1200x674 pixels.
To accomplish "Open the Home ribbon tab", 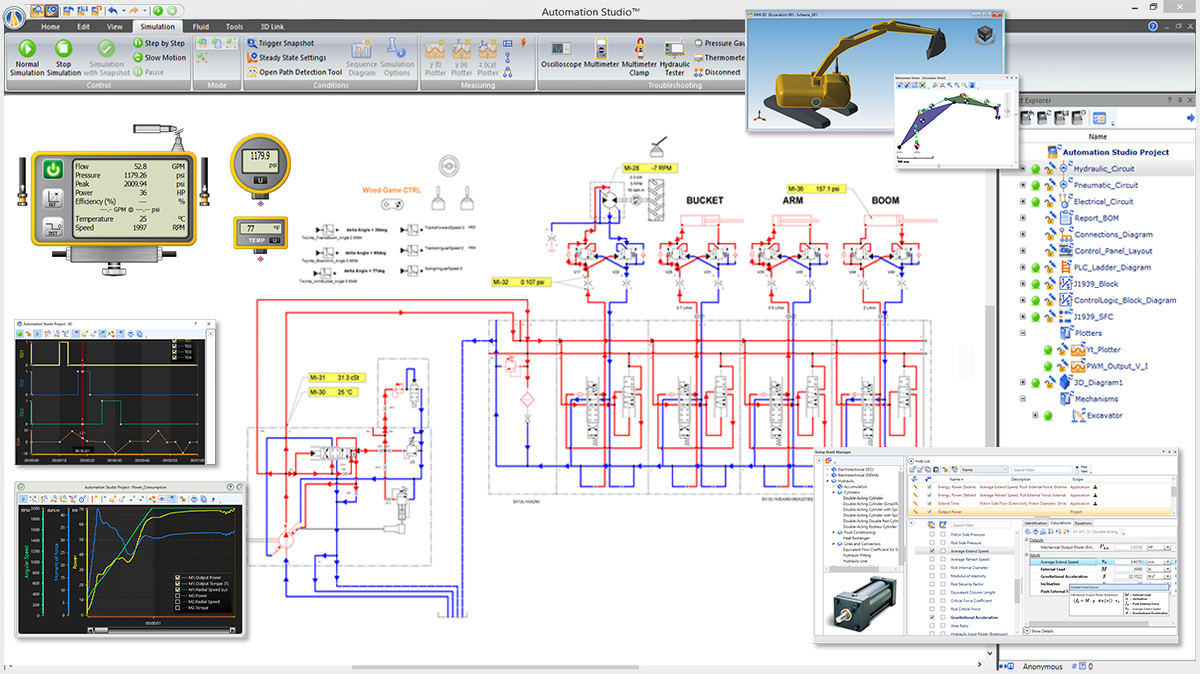I will [50, 27].
